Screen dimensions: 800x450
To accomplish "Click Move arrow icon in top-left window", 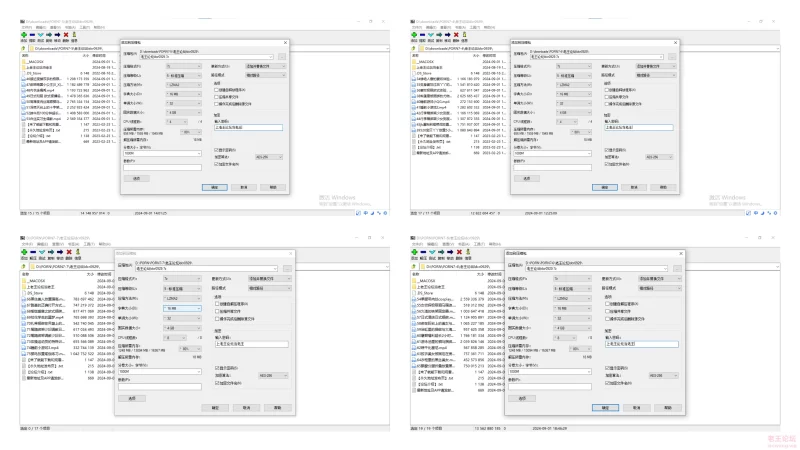I will tap(57, 35).
